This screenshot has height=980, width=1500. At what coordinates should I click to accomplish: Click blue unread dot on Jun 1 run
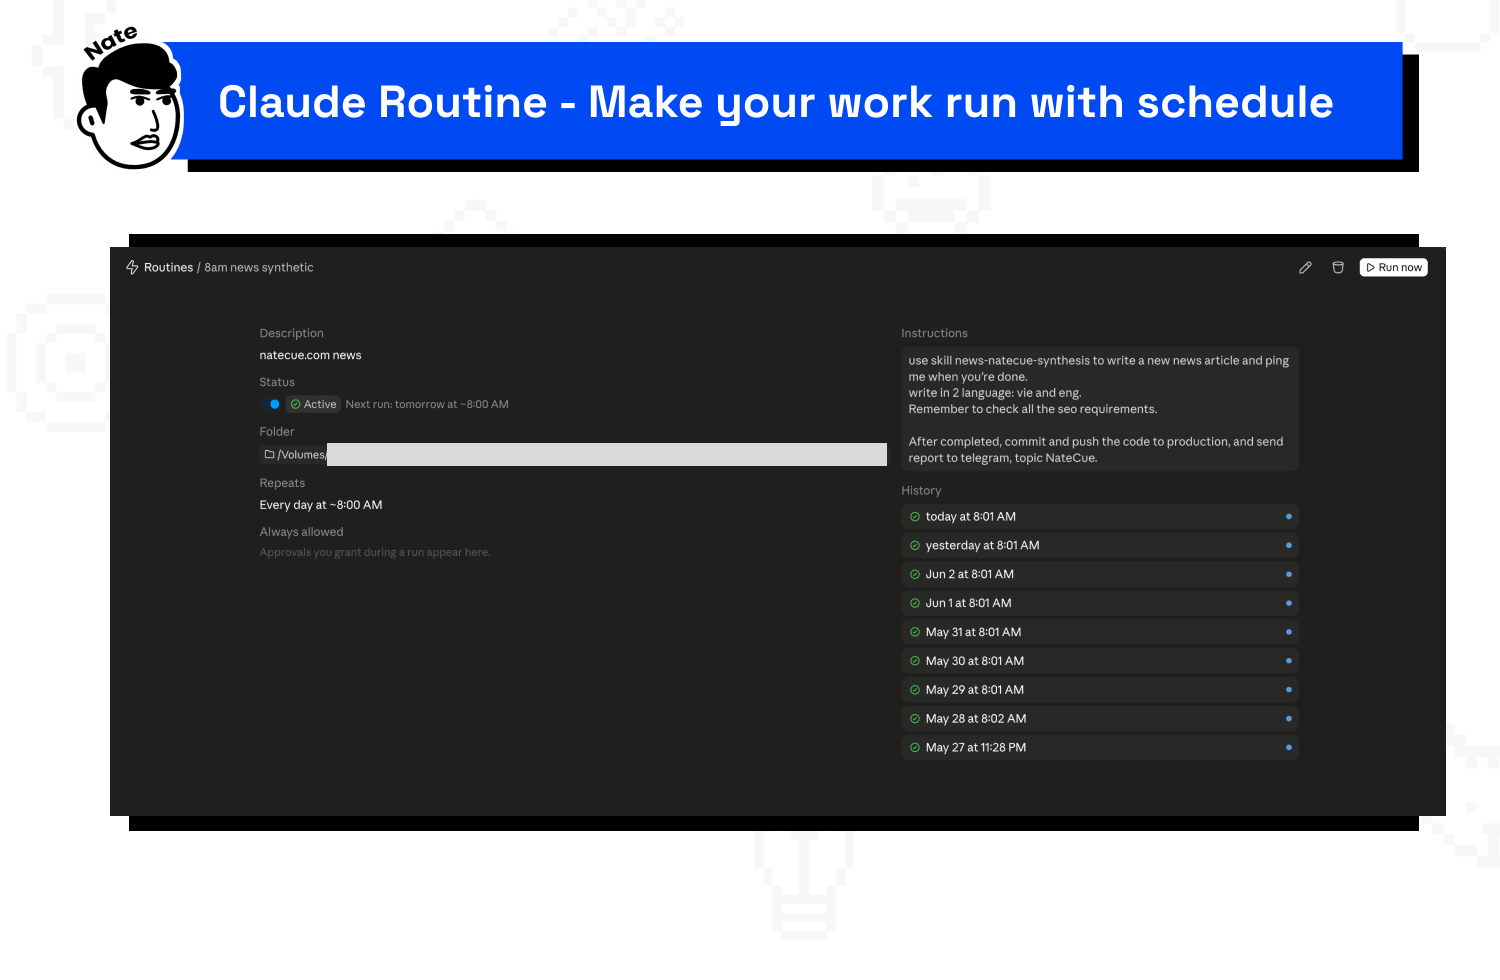point(1289,604)
